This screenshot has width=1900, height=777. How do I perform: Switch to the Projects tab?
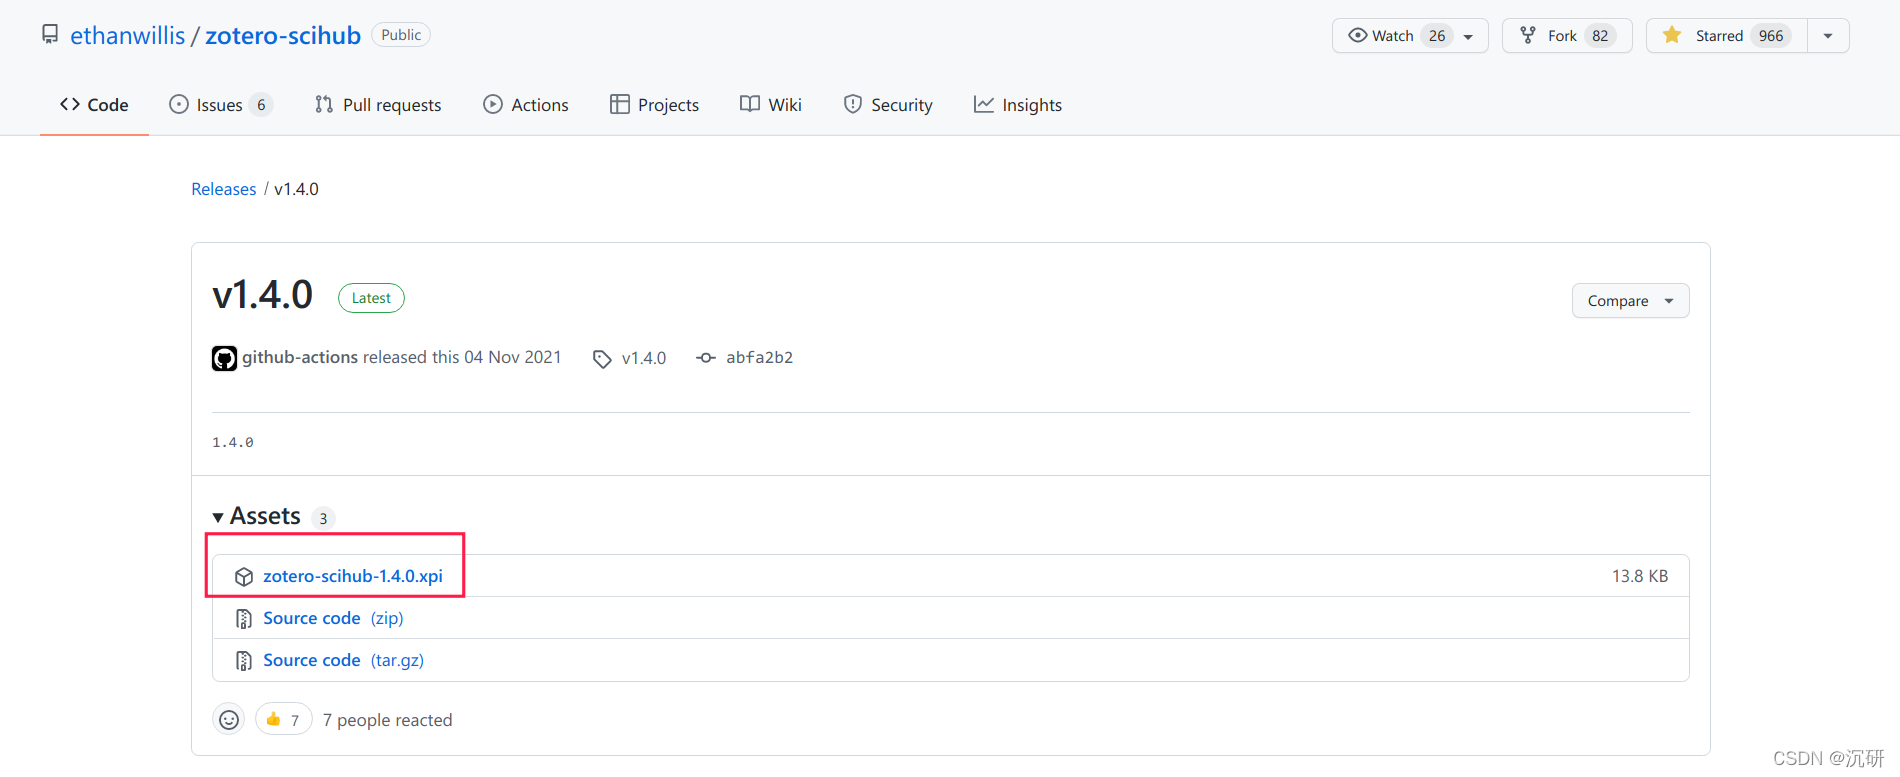coord(655,105)
